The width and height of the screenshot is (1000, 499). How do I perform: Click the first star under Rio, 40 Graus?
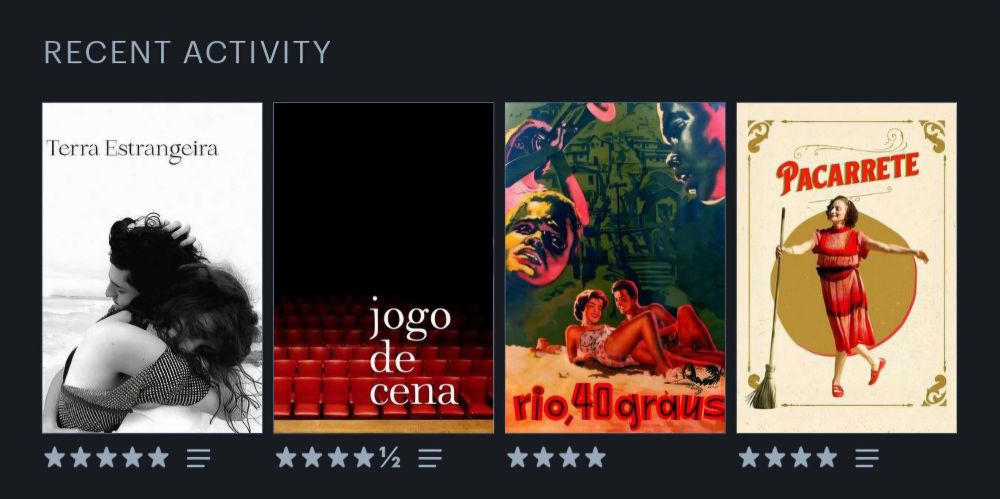[x=518, y=457]
